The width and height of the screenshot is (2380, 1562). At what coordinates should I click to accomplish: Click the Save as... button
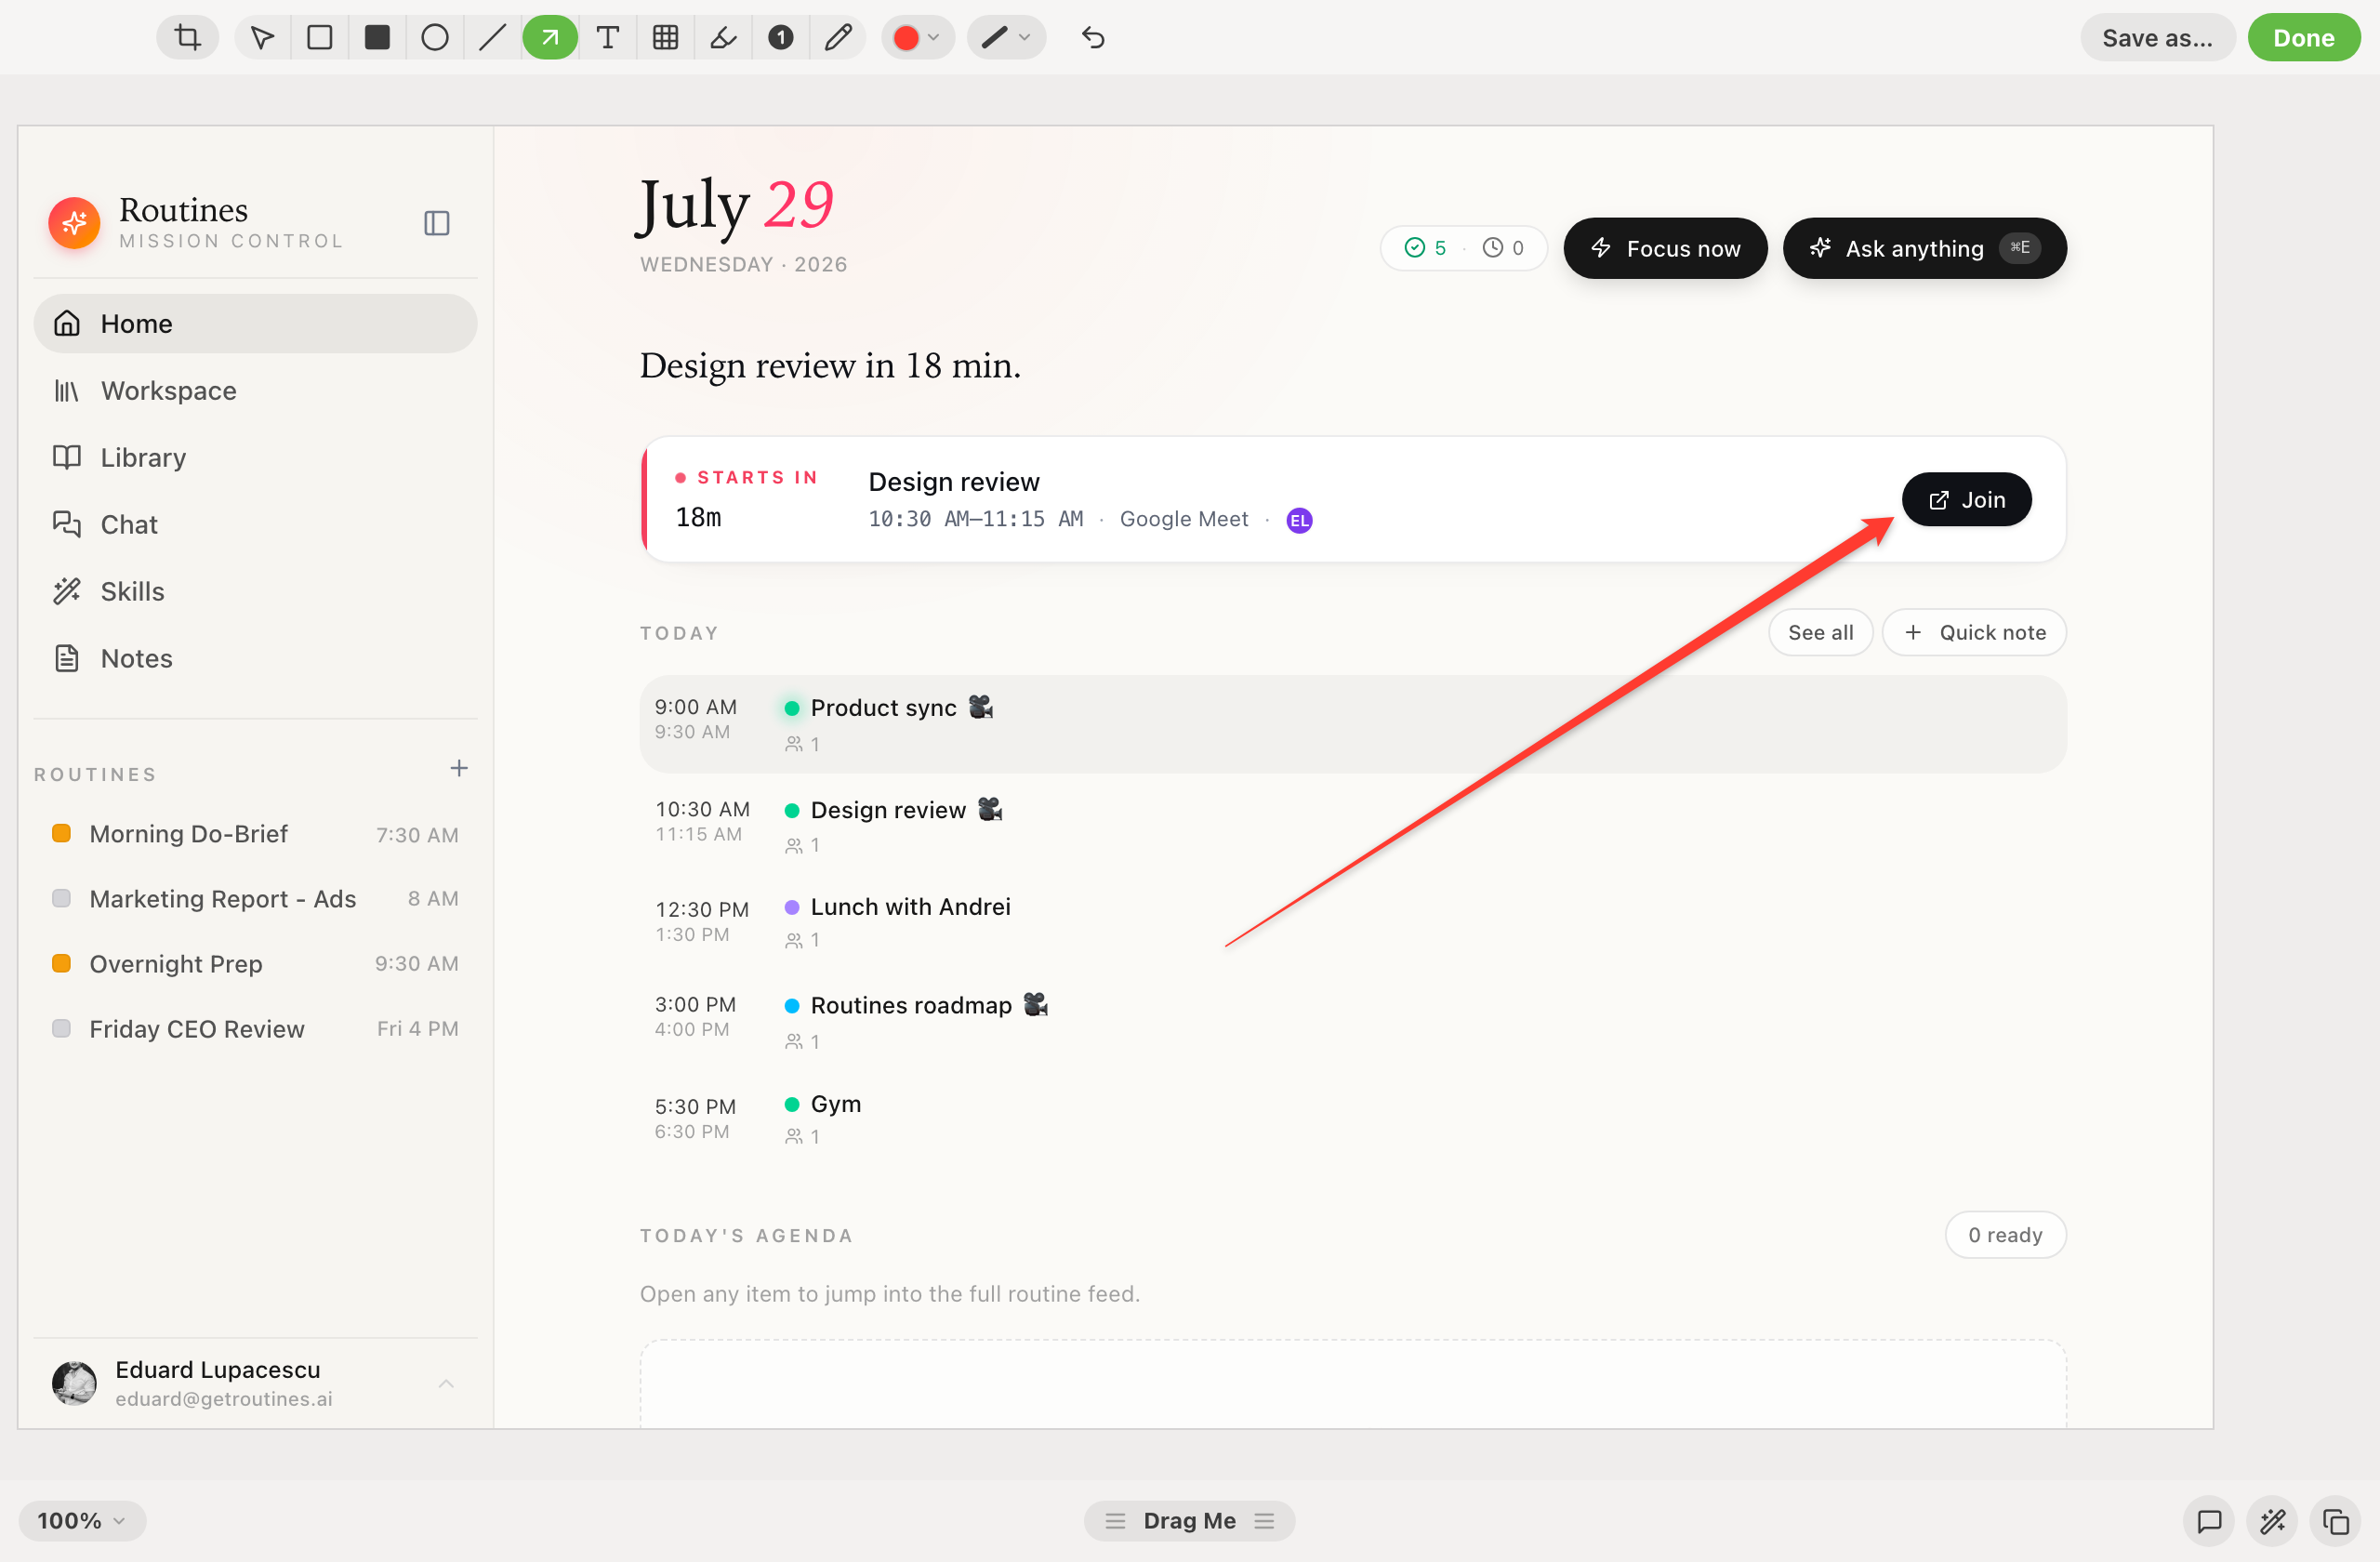pyautogui.click(x=2158, y=38)
